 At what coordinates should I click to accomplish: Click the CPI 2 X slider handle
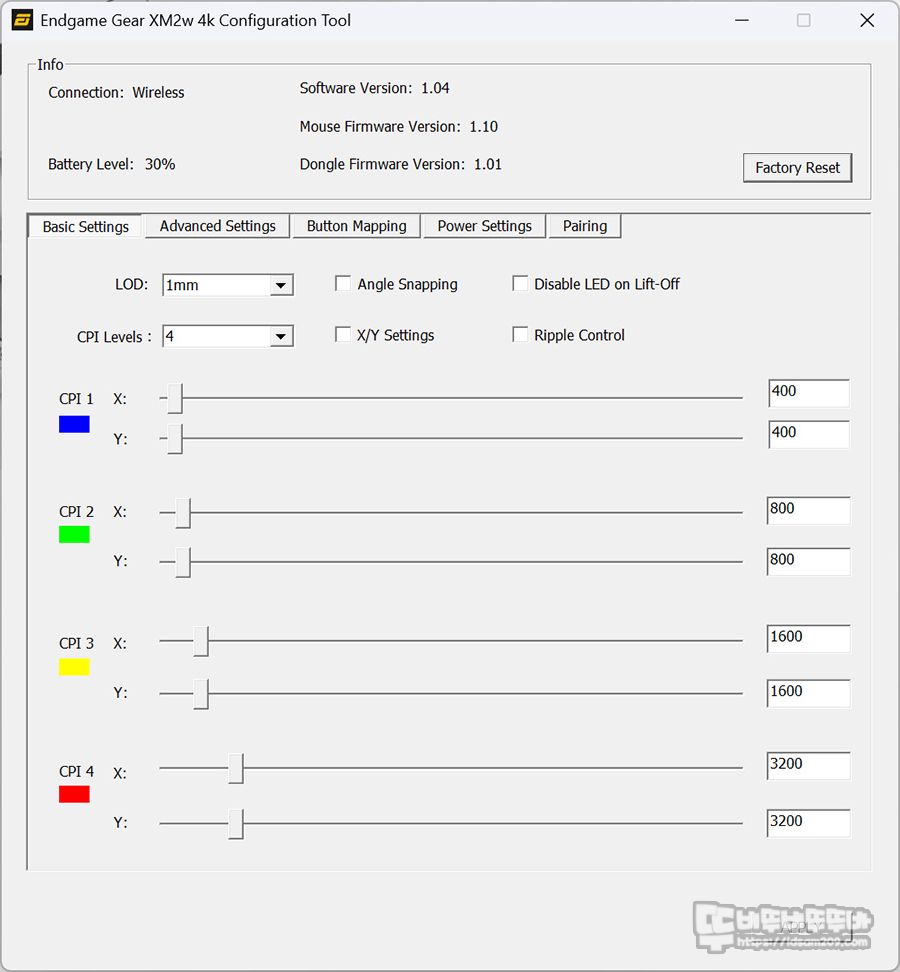183,513
